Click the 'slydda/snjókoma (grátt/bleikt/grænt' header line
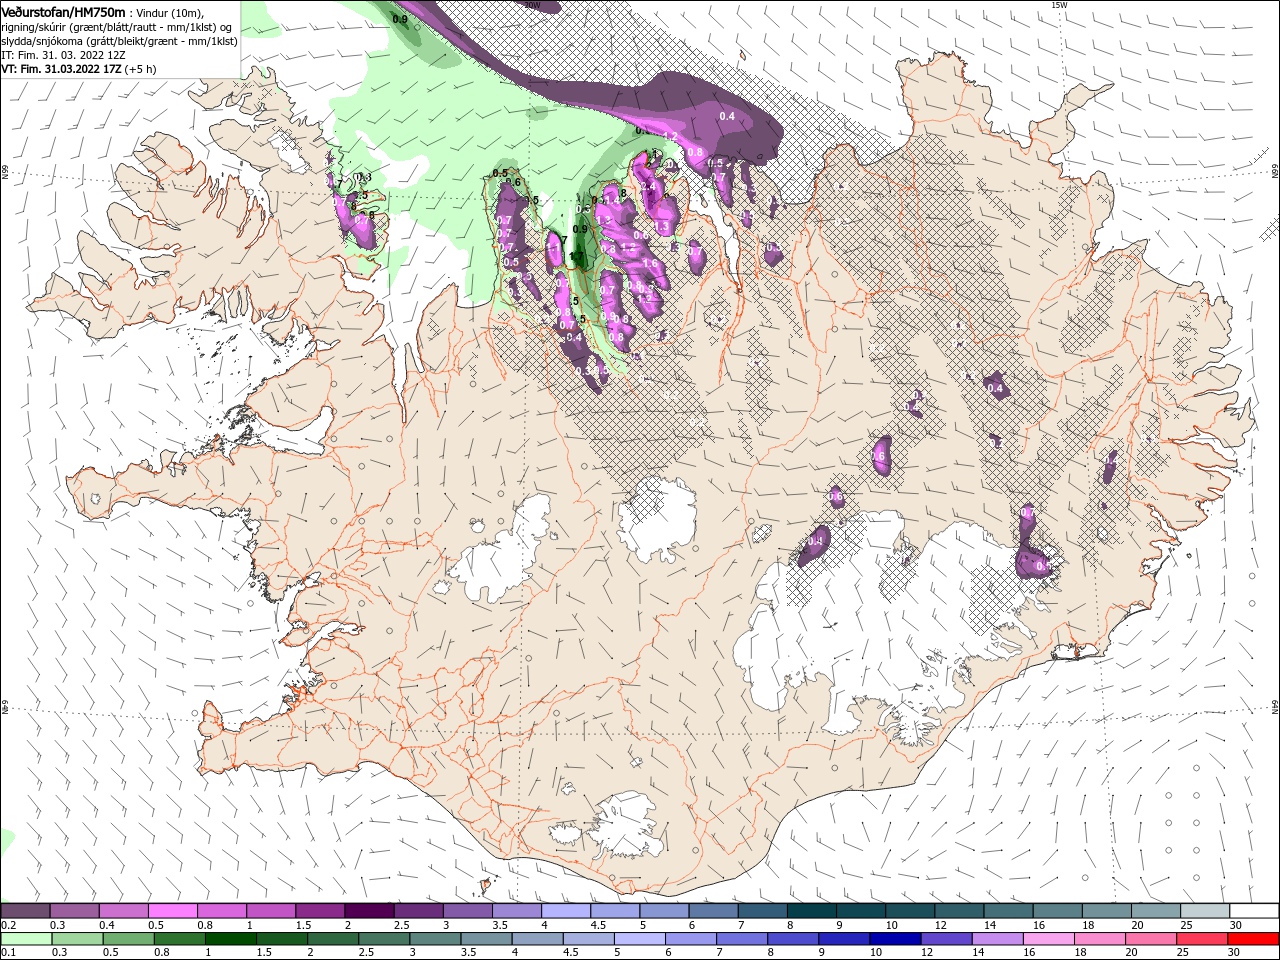1280x960 pixels. coord(119,41)
